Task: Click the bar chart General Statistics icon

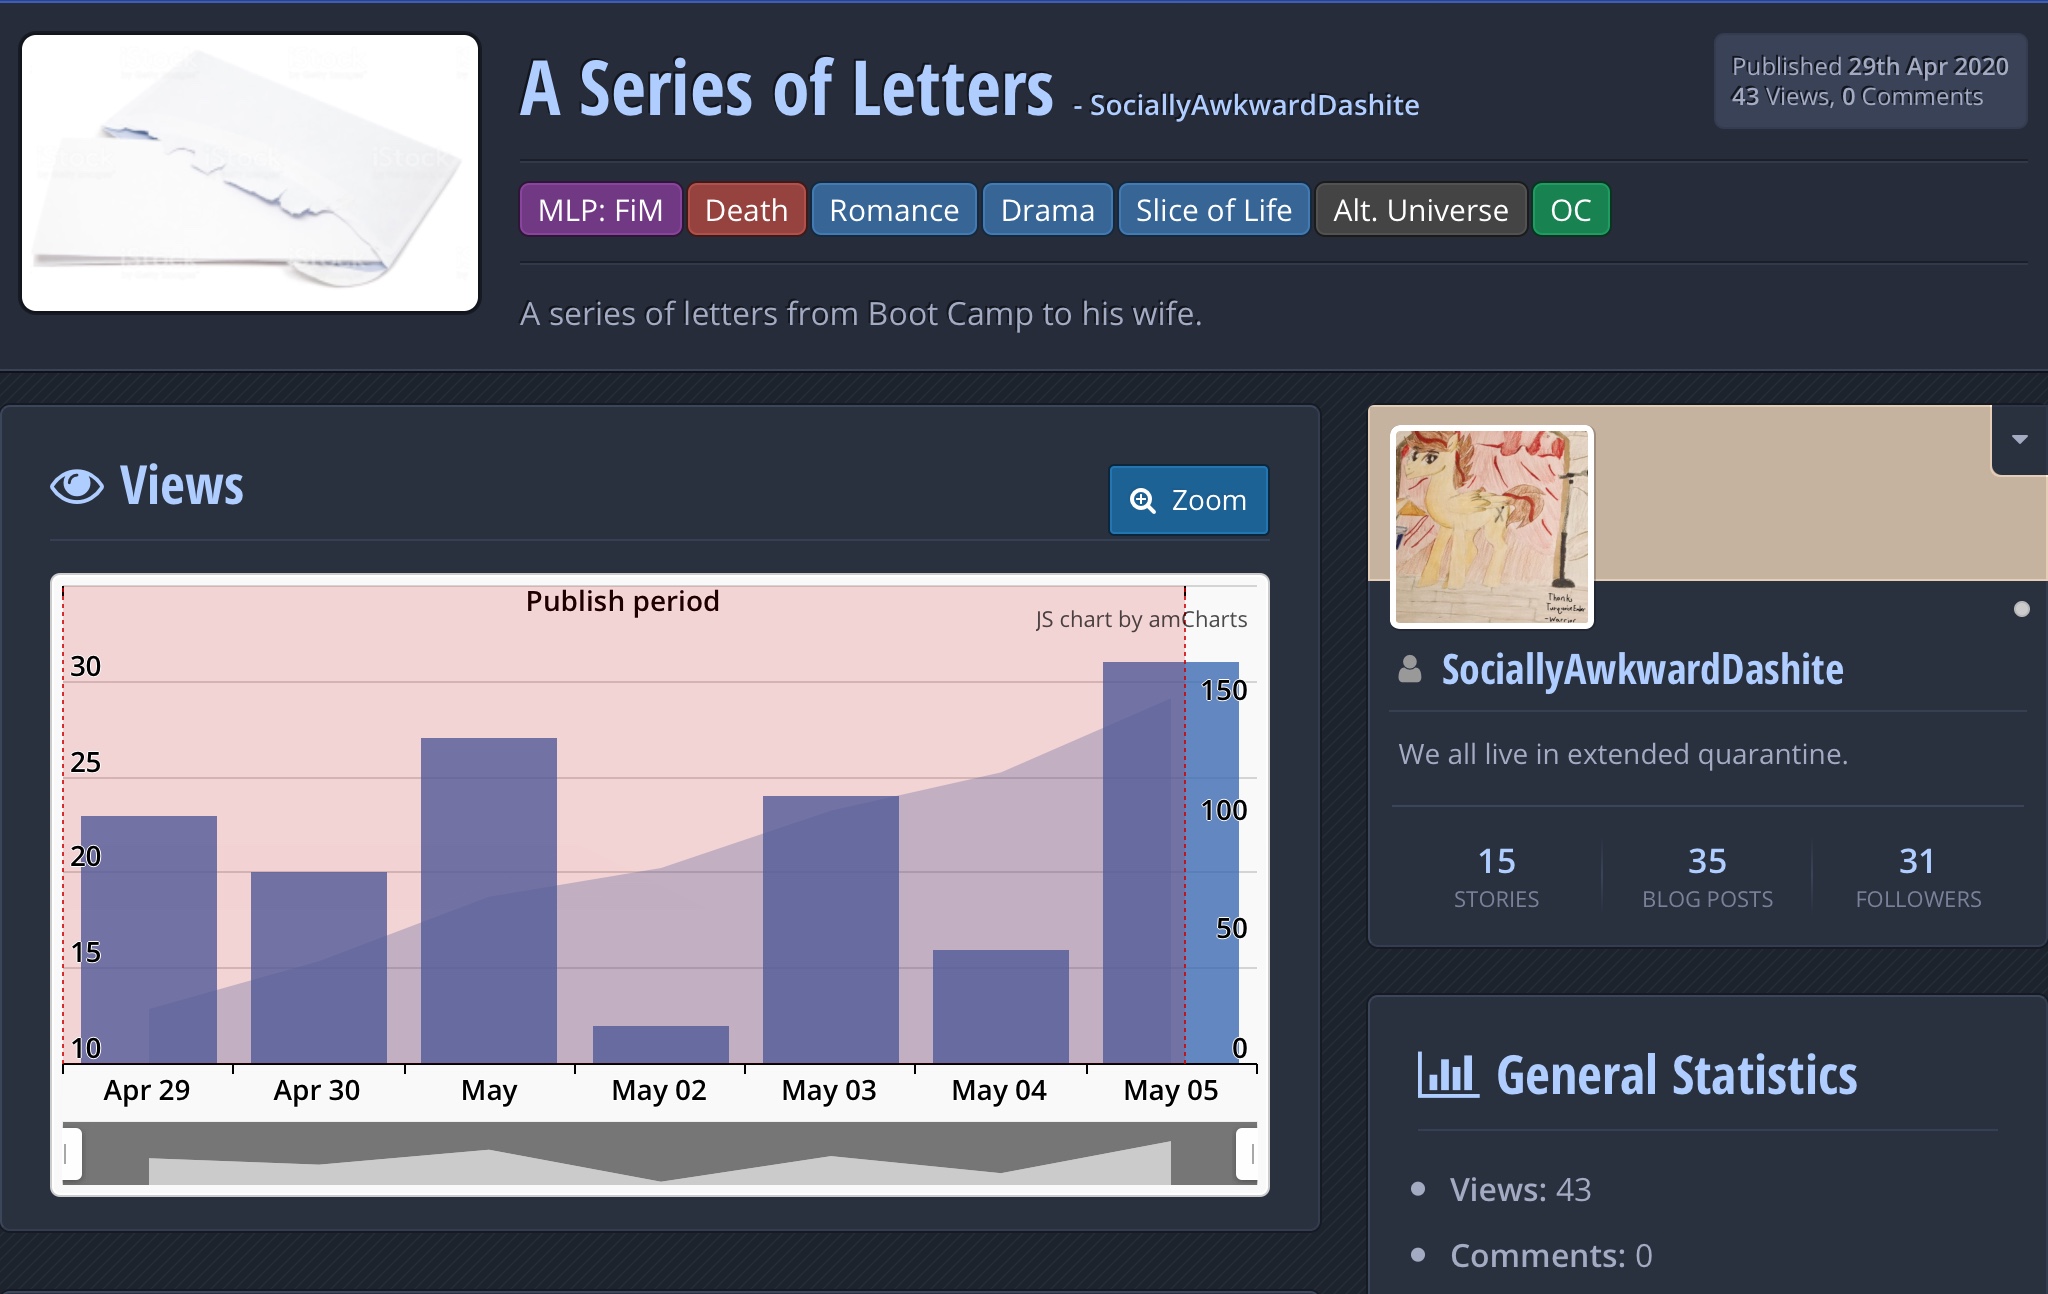Action: (1447, 1075)
